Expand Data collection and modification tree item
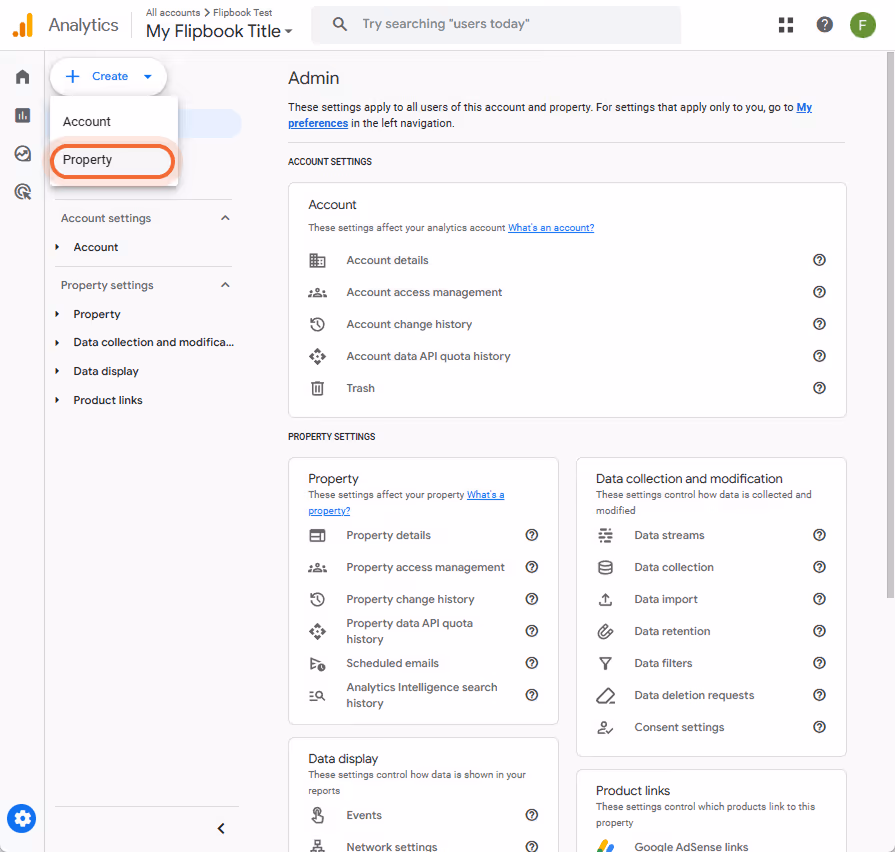This screenshot has height=852, width=895. coord(57,342)
